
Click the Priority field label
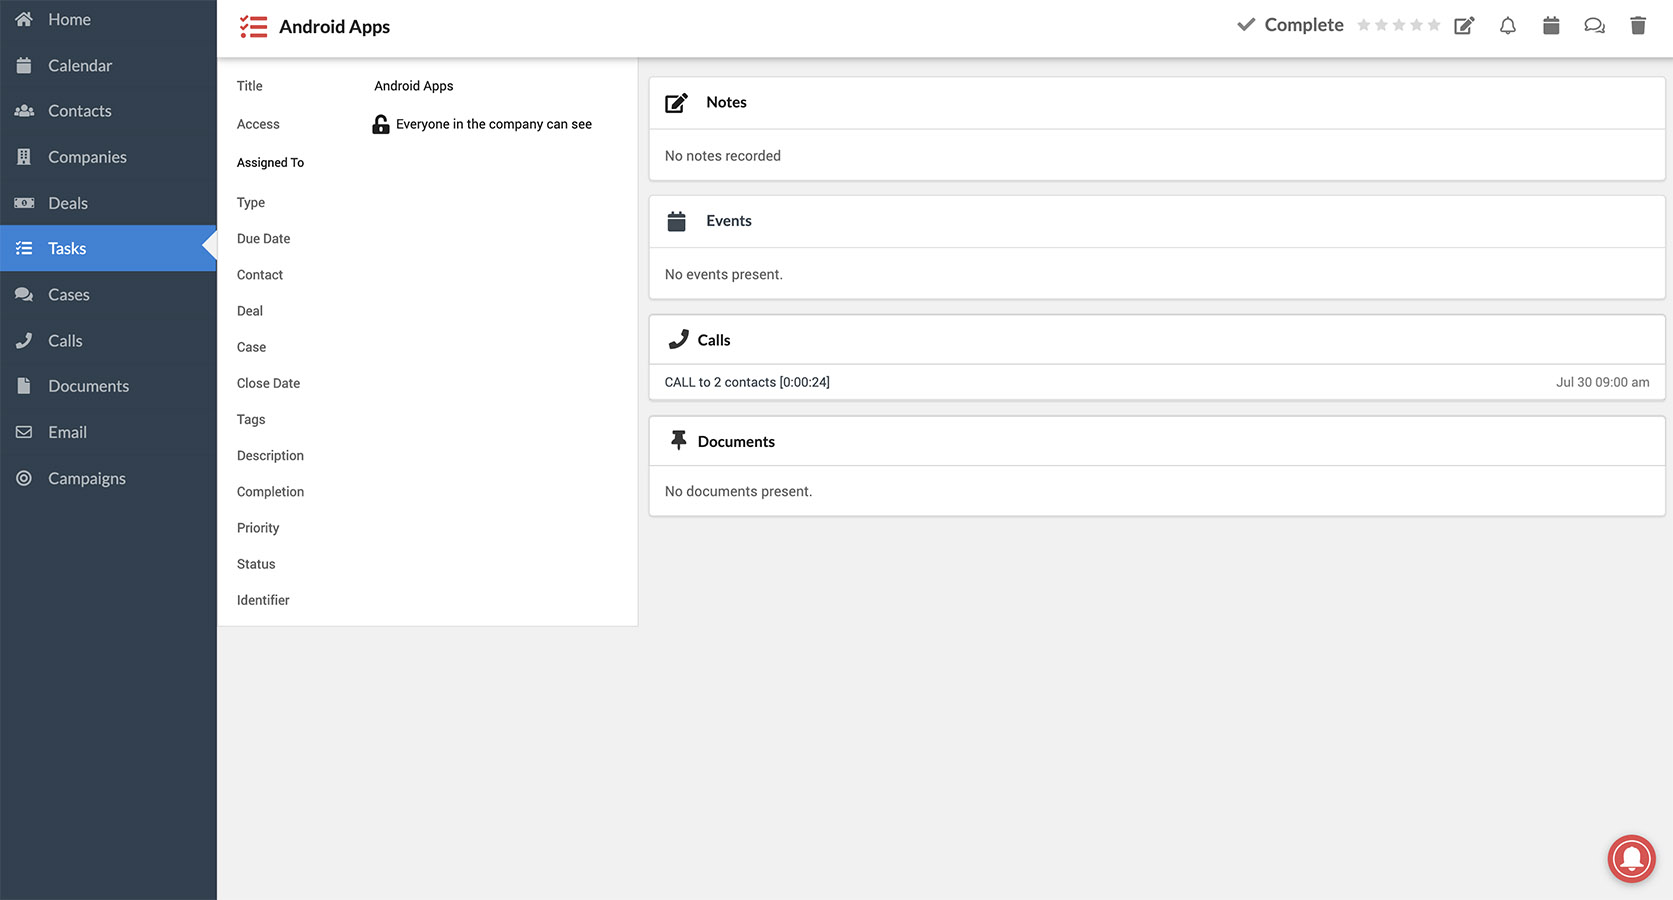(x=258, y=528)
